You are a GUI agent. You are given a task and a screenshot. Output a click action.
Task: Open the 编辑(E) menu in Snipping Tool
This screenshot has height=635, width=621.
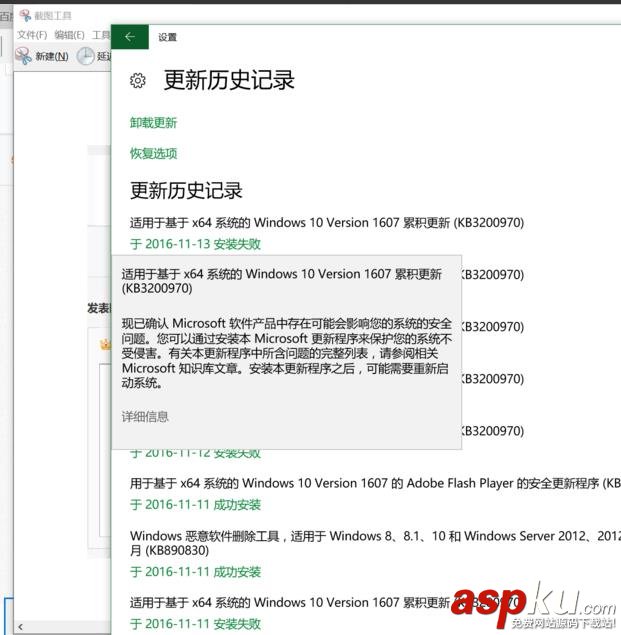coord(69,35)
